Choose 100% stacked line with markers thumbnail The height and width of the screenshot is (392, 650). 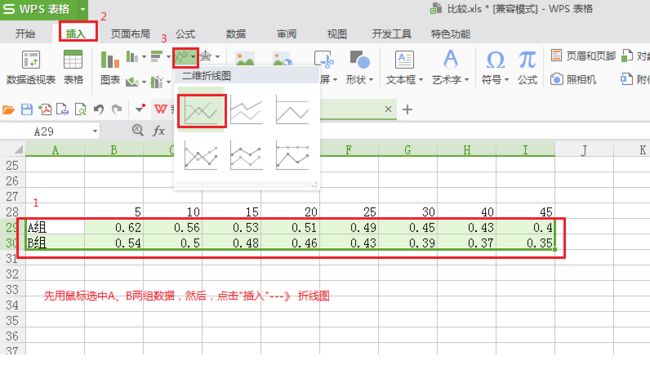pos(292,156)
